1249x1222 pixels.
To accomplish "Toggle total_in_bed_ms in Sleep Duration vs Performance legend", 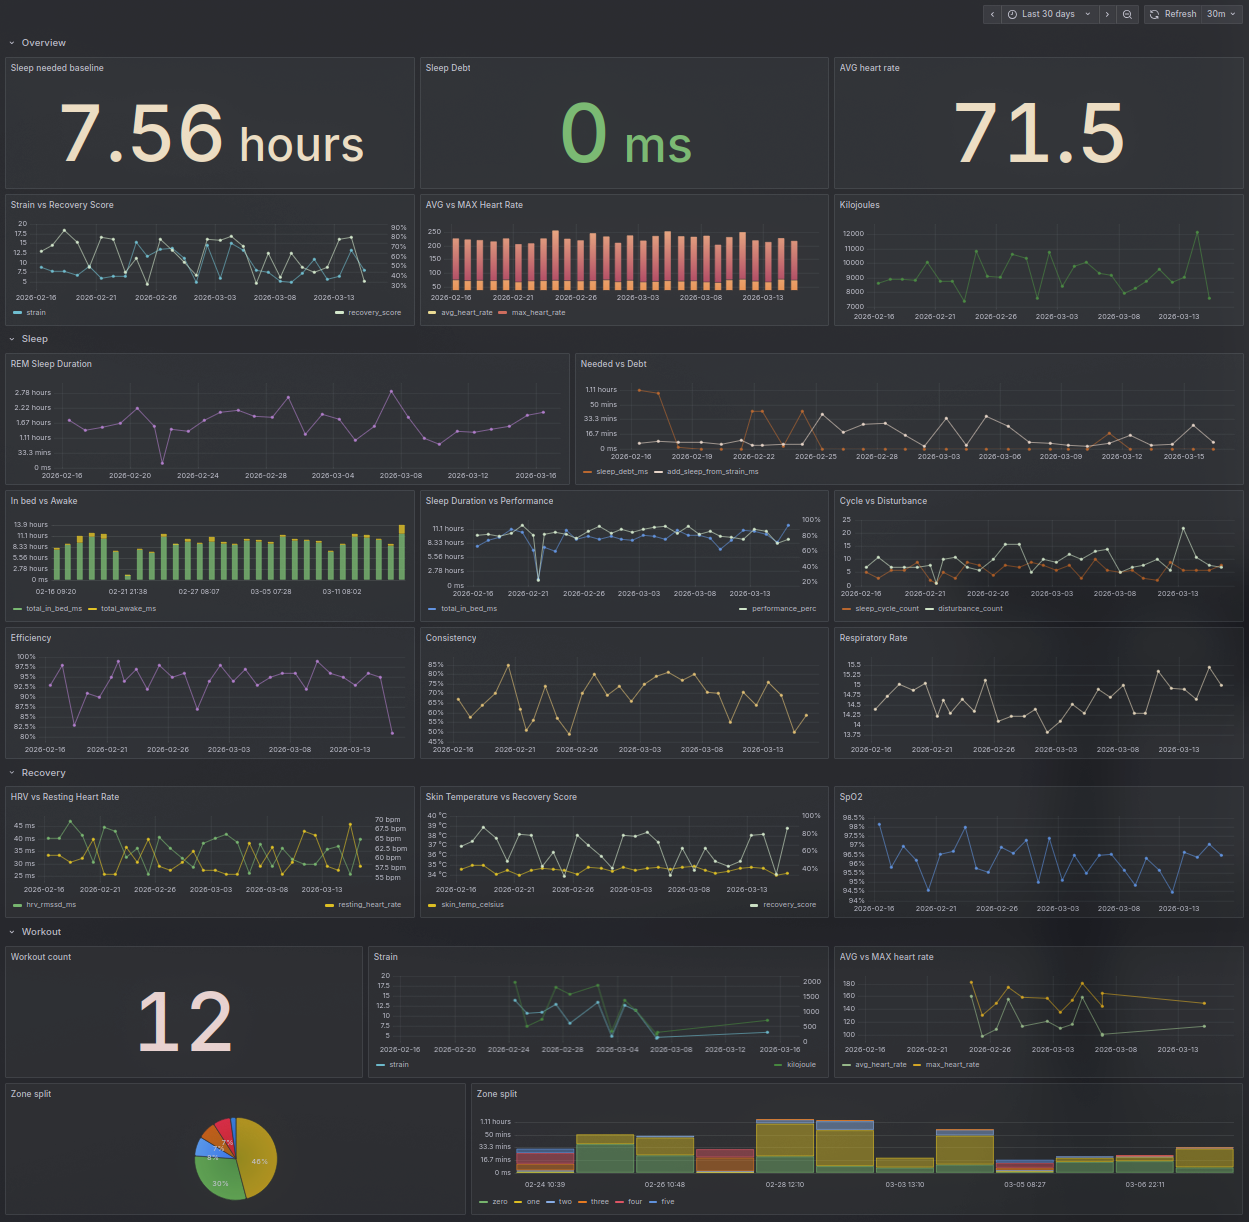I will pyautogui.click(x=463, y=609).
